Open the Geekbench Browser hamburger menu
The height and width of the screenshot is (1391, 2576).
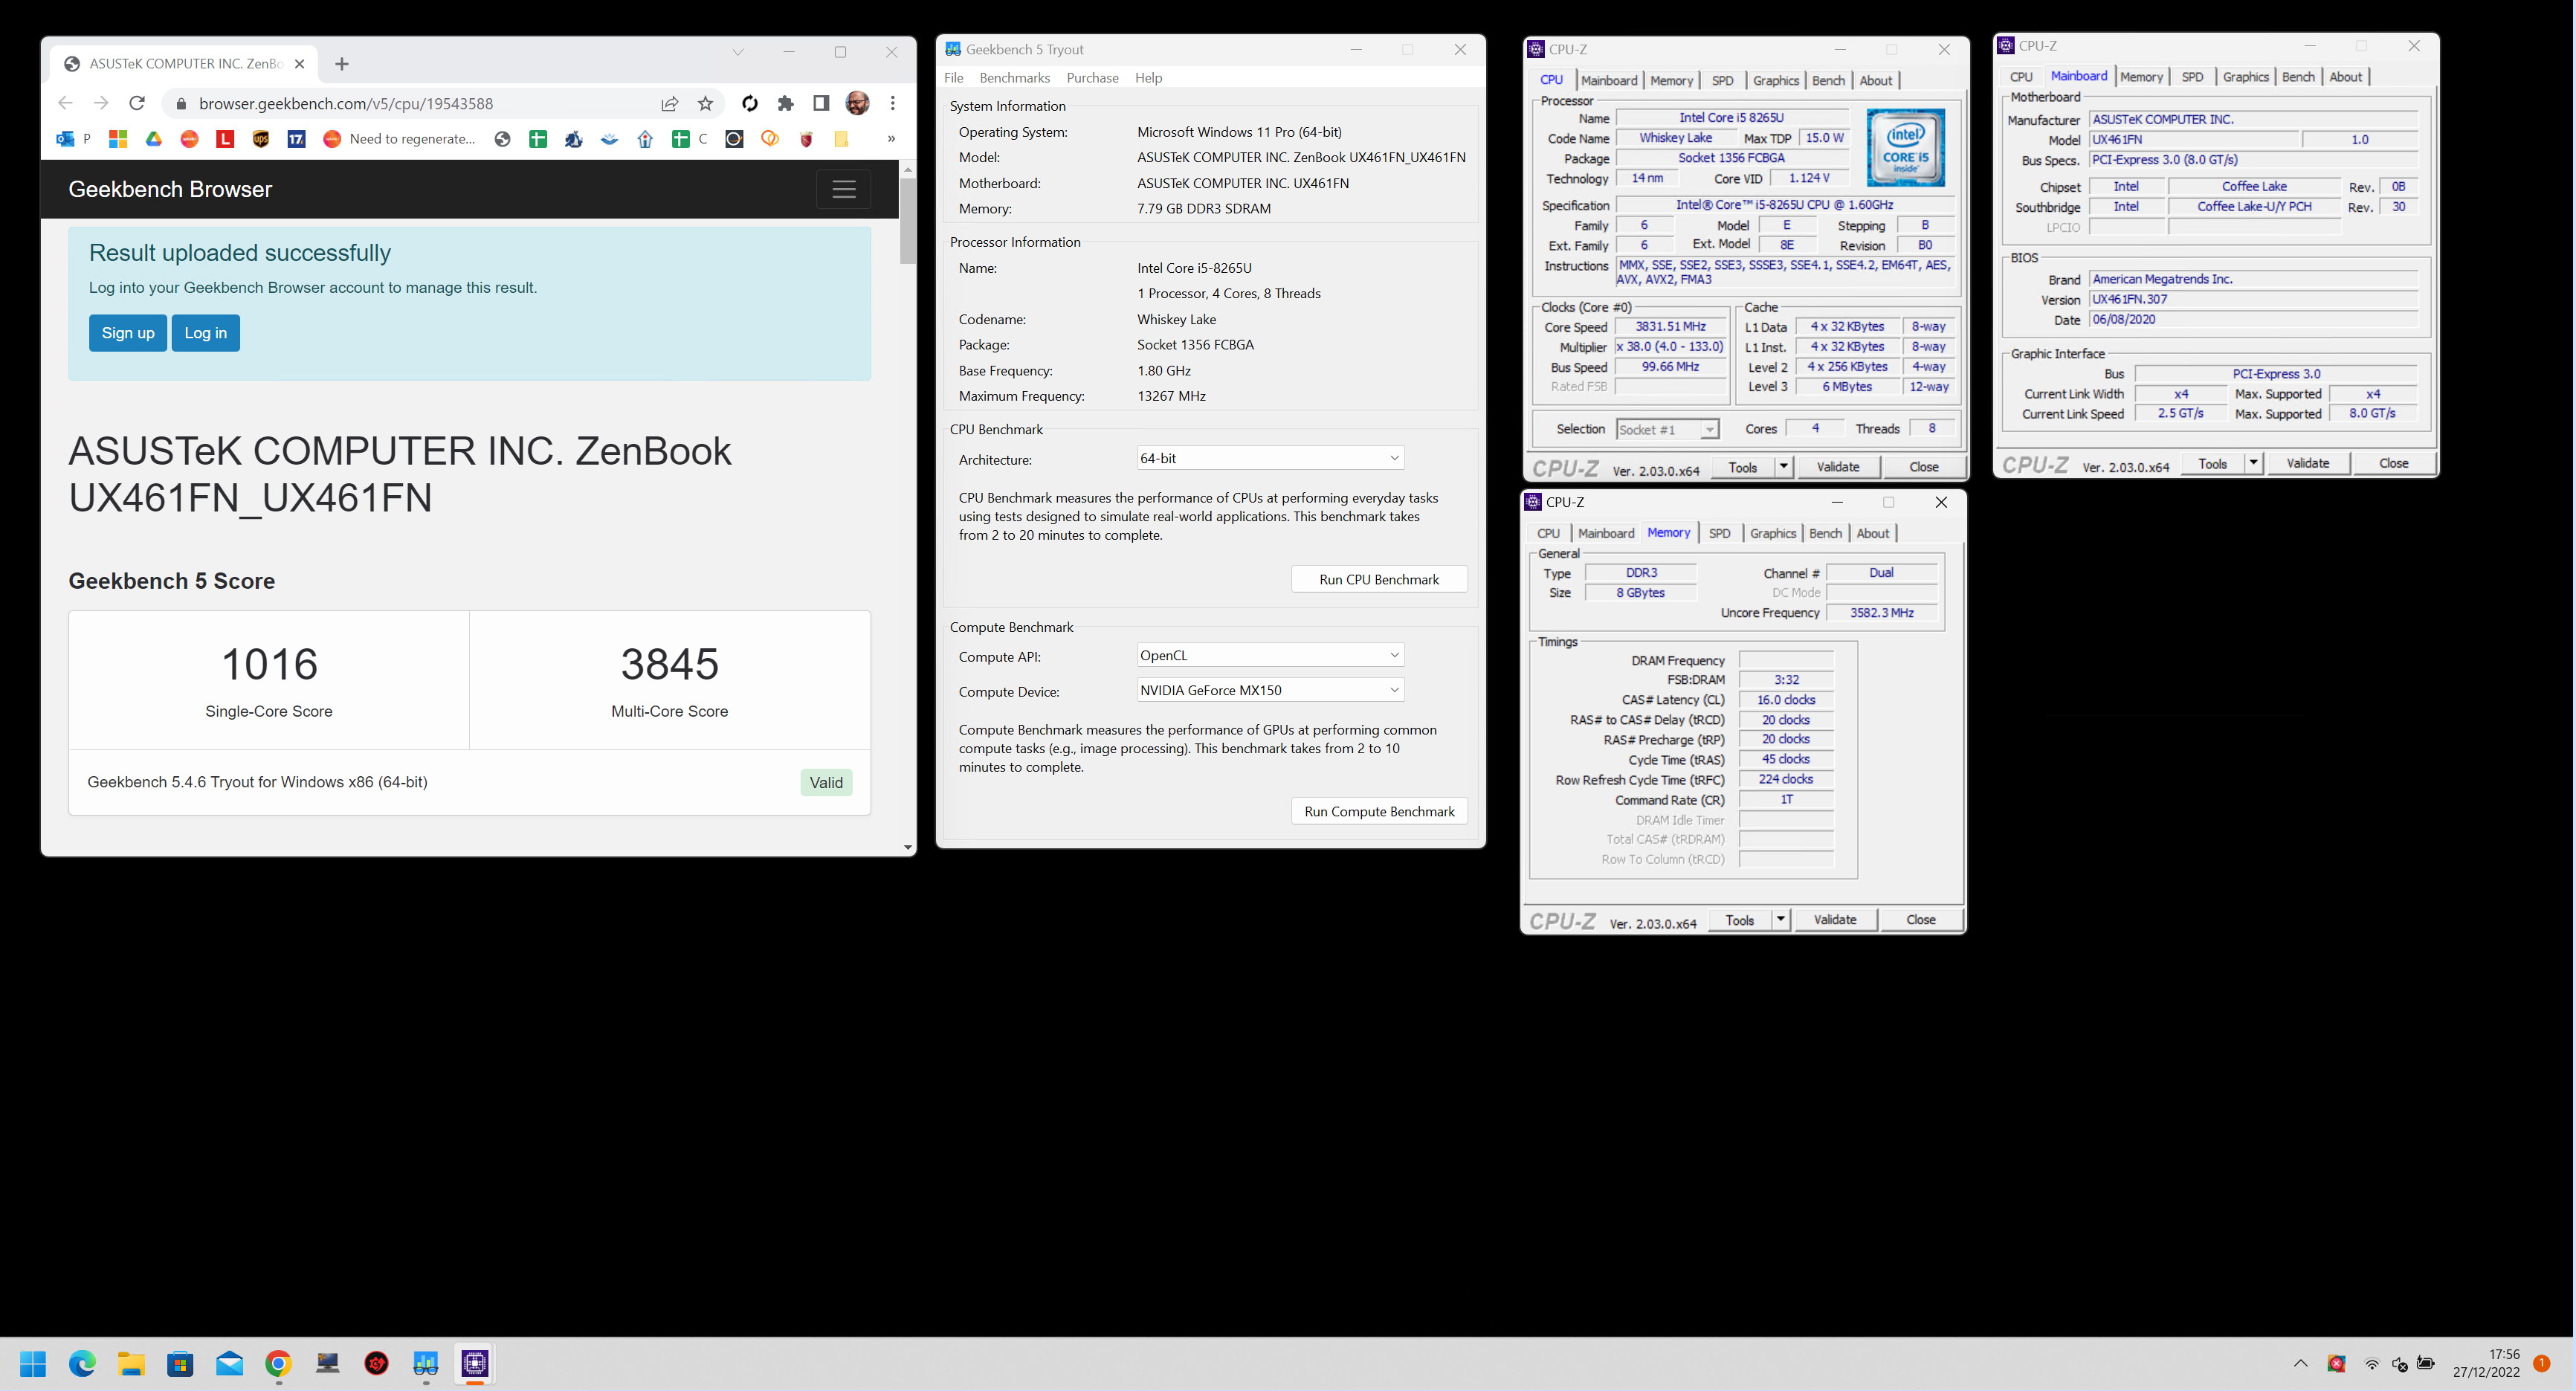coord(844,189)
